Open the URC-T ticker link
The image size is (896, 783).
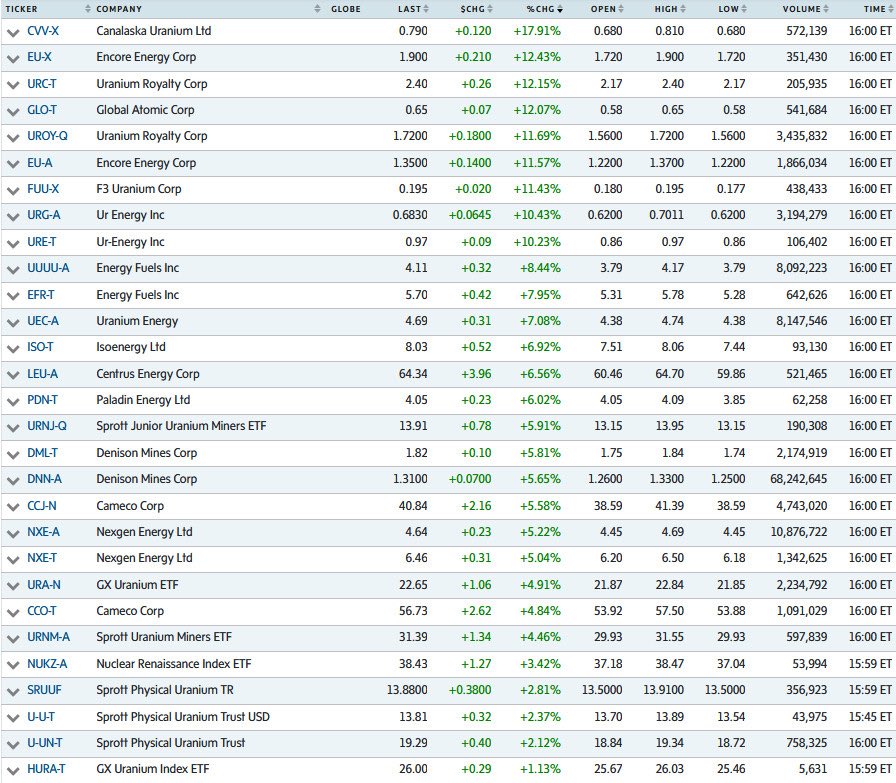coord(42,84)
